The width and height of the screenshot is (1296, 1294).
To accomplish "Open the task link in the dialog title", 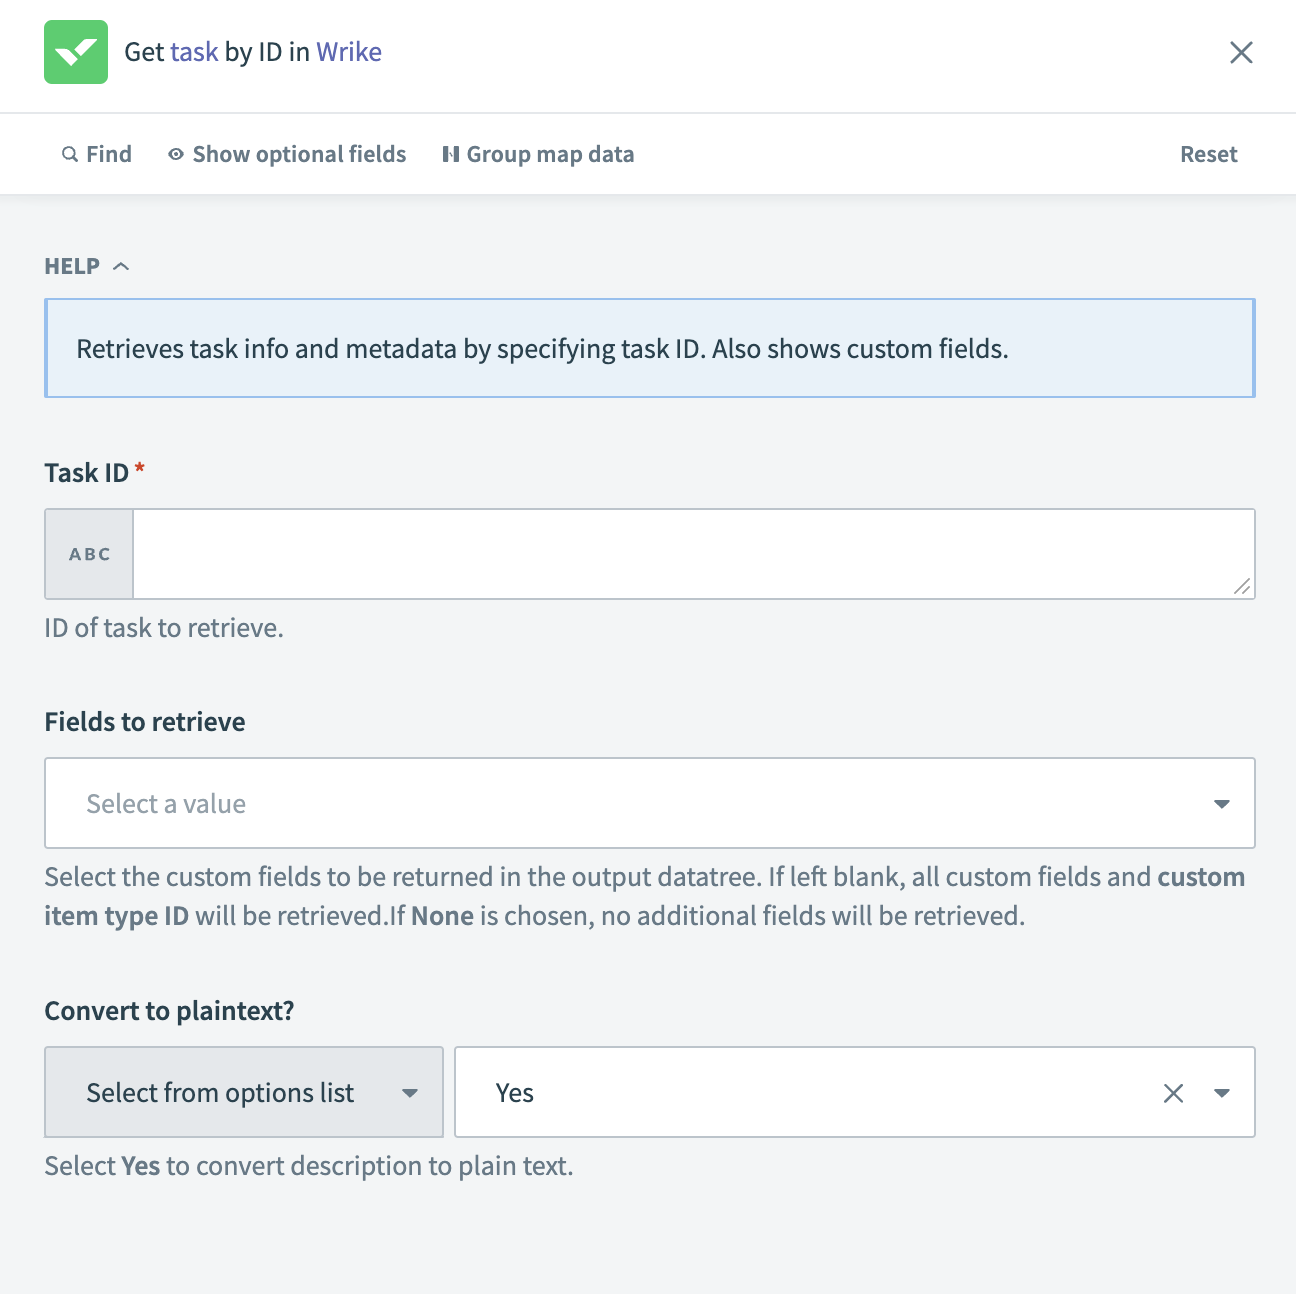I will (x=195, y=51).
